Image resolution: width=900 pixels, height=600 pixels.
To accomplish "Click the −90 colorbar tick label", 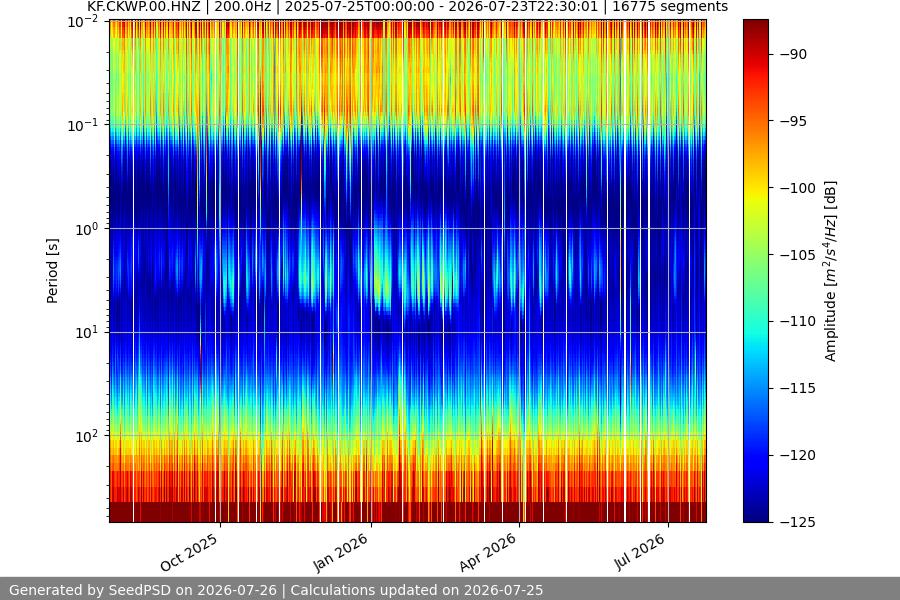I will pyautogui.click(x=793, y=55).
